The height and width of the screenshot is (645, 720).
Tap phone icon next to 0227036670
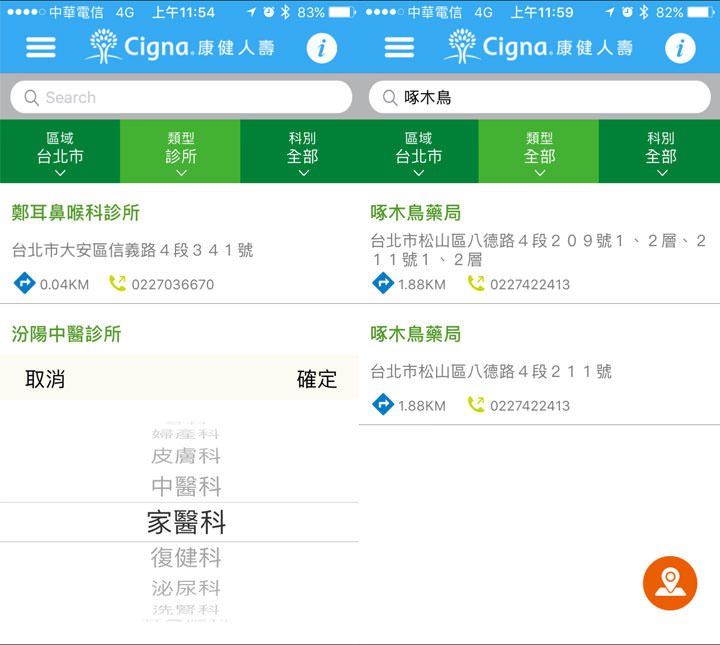click(118, 284)
